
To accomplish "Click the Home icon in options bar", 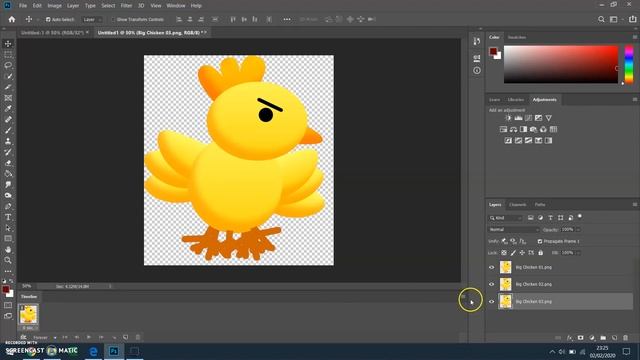I will pyautogui.click(x=12, y=19).
